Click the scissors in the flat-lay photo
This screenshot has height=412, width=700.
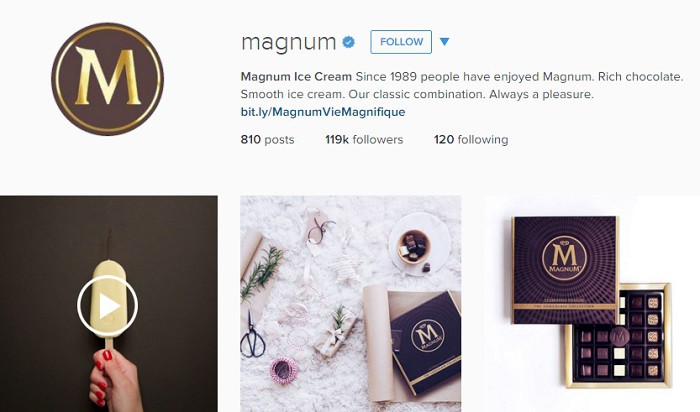[253, 334]
